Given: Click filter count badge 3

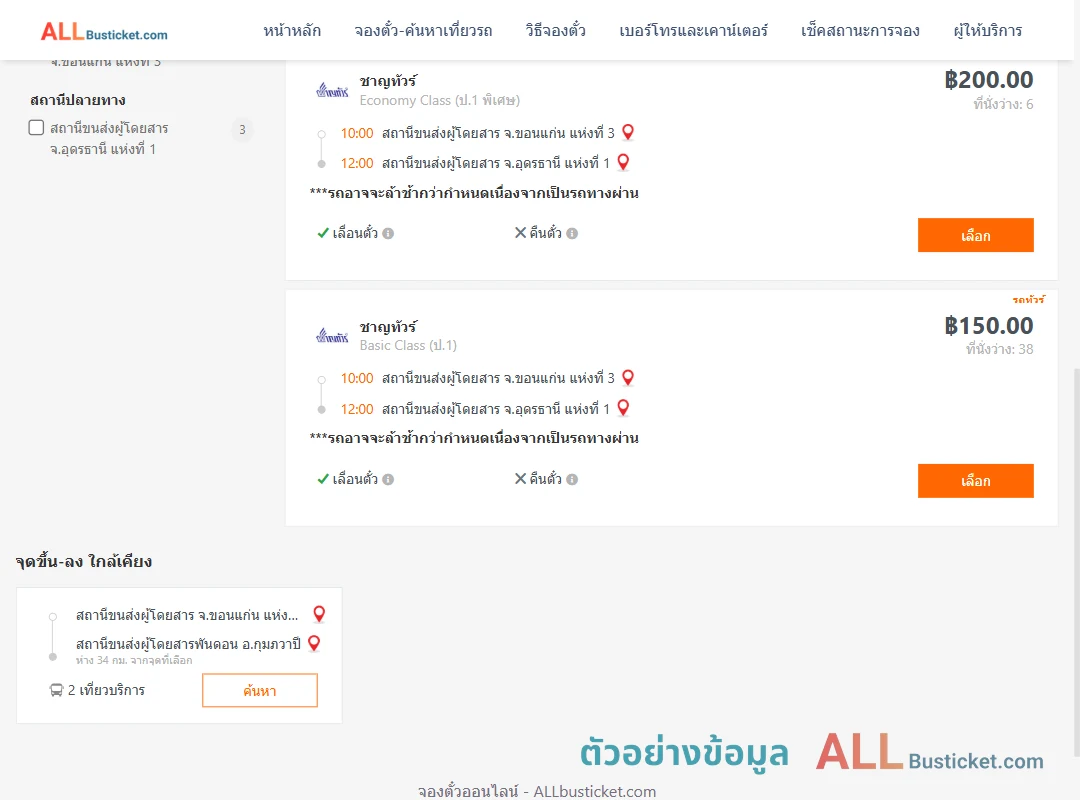Looking at the screenshot, I should (242, 130).
